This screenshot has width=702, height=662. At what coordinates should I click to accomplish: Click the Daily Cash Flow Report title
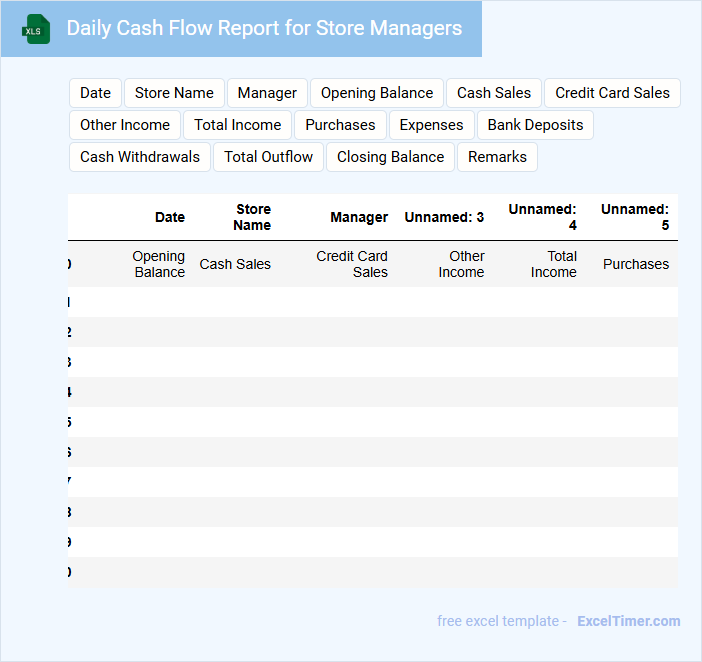264,28
